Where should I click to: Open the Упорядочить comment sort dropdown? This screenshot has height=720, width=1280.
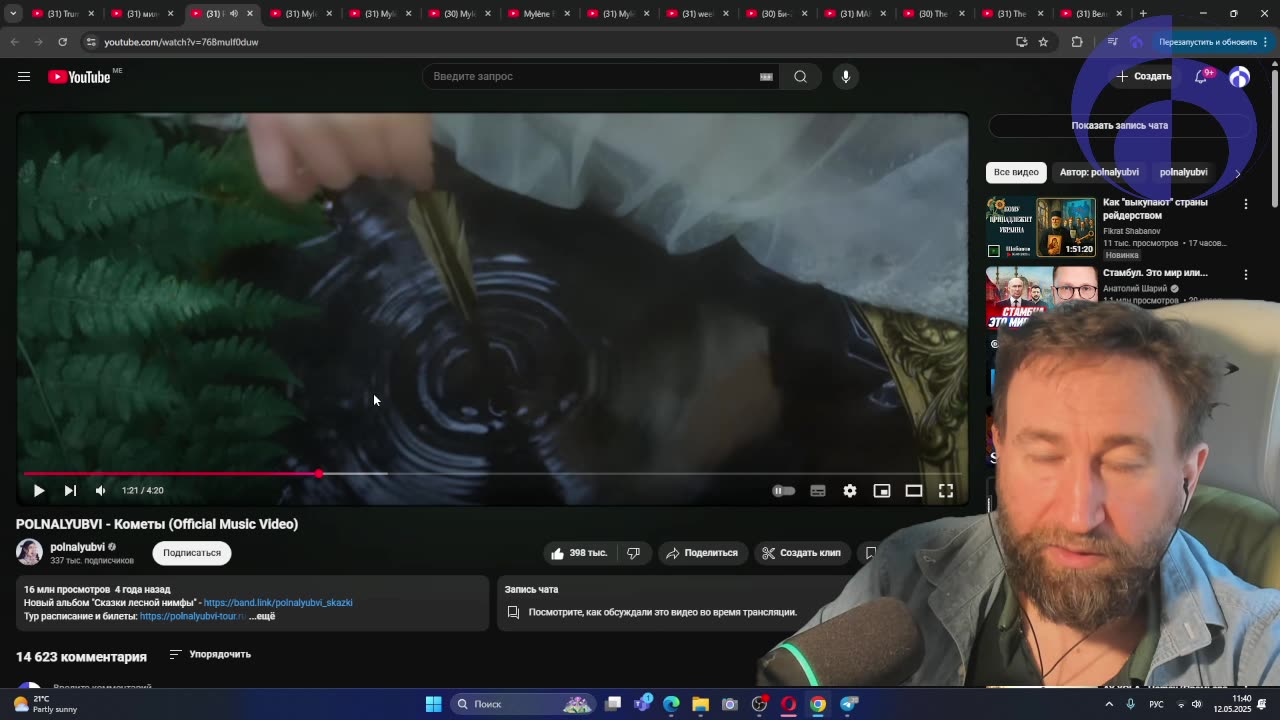(x=210, y=654)
